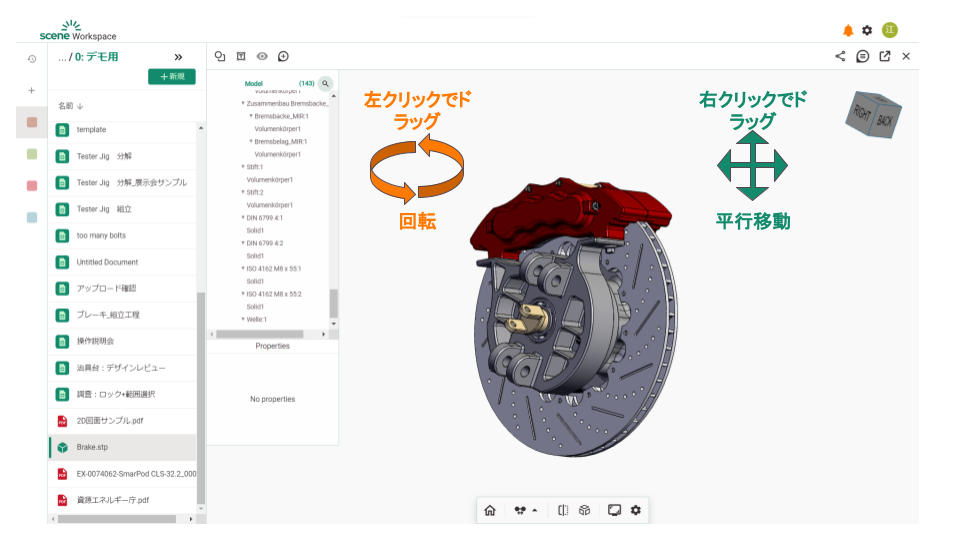This screenshot has width=960, height=540.
Task: Toggle the fullscreen display icon in bottom toolbar
Action: click(x=614, y=510)
